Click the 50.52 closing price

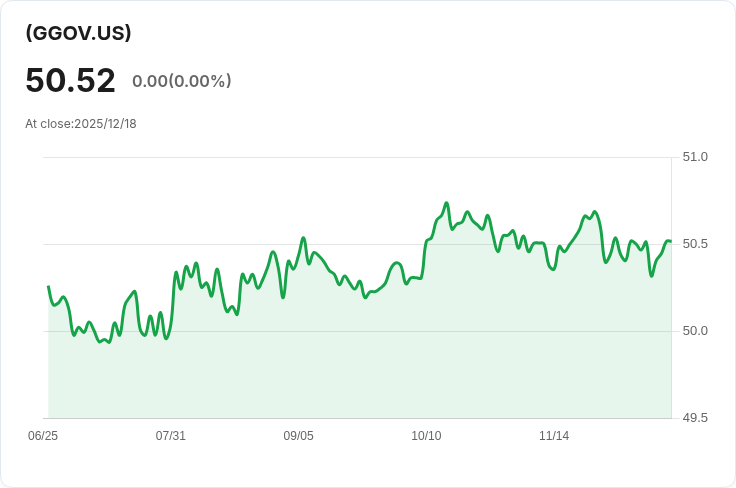point(70,81)
